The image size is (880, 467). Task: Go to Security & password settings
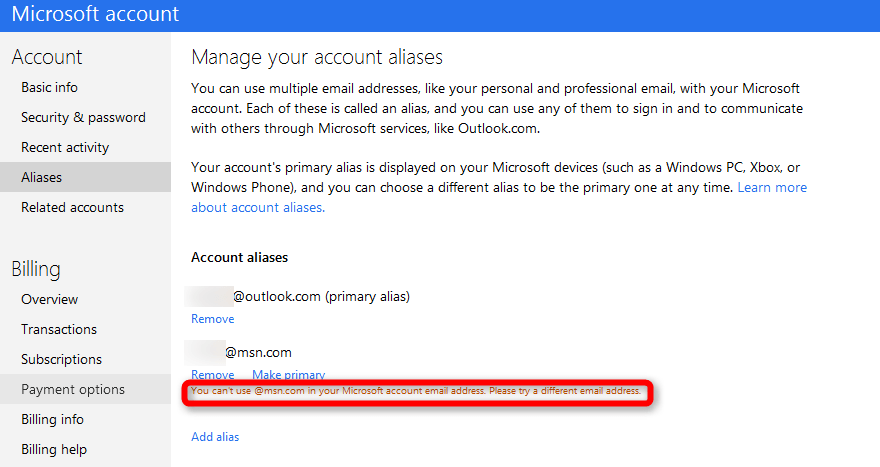[83, 117]
